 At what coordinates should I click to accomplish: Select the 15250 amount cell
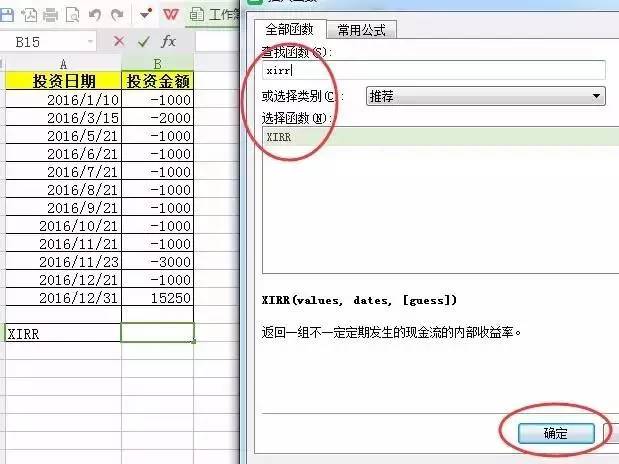tap(158, 297)
